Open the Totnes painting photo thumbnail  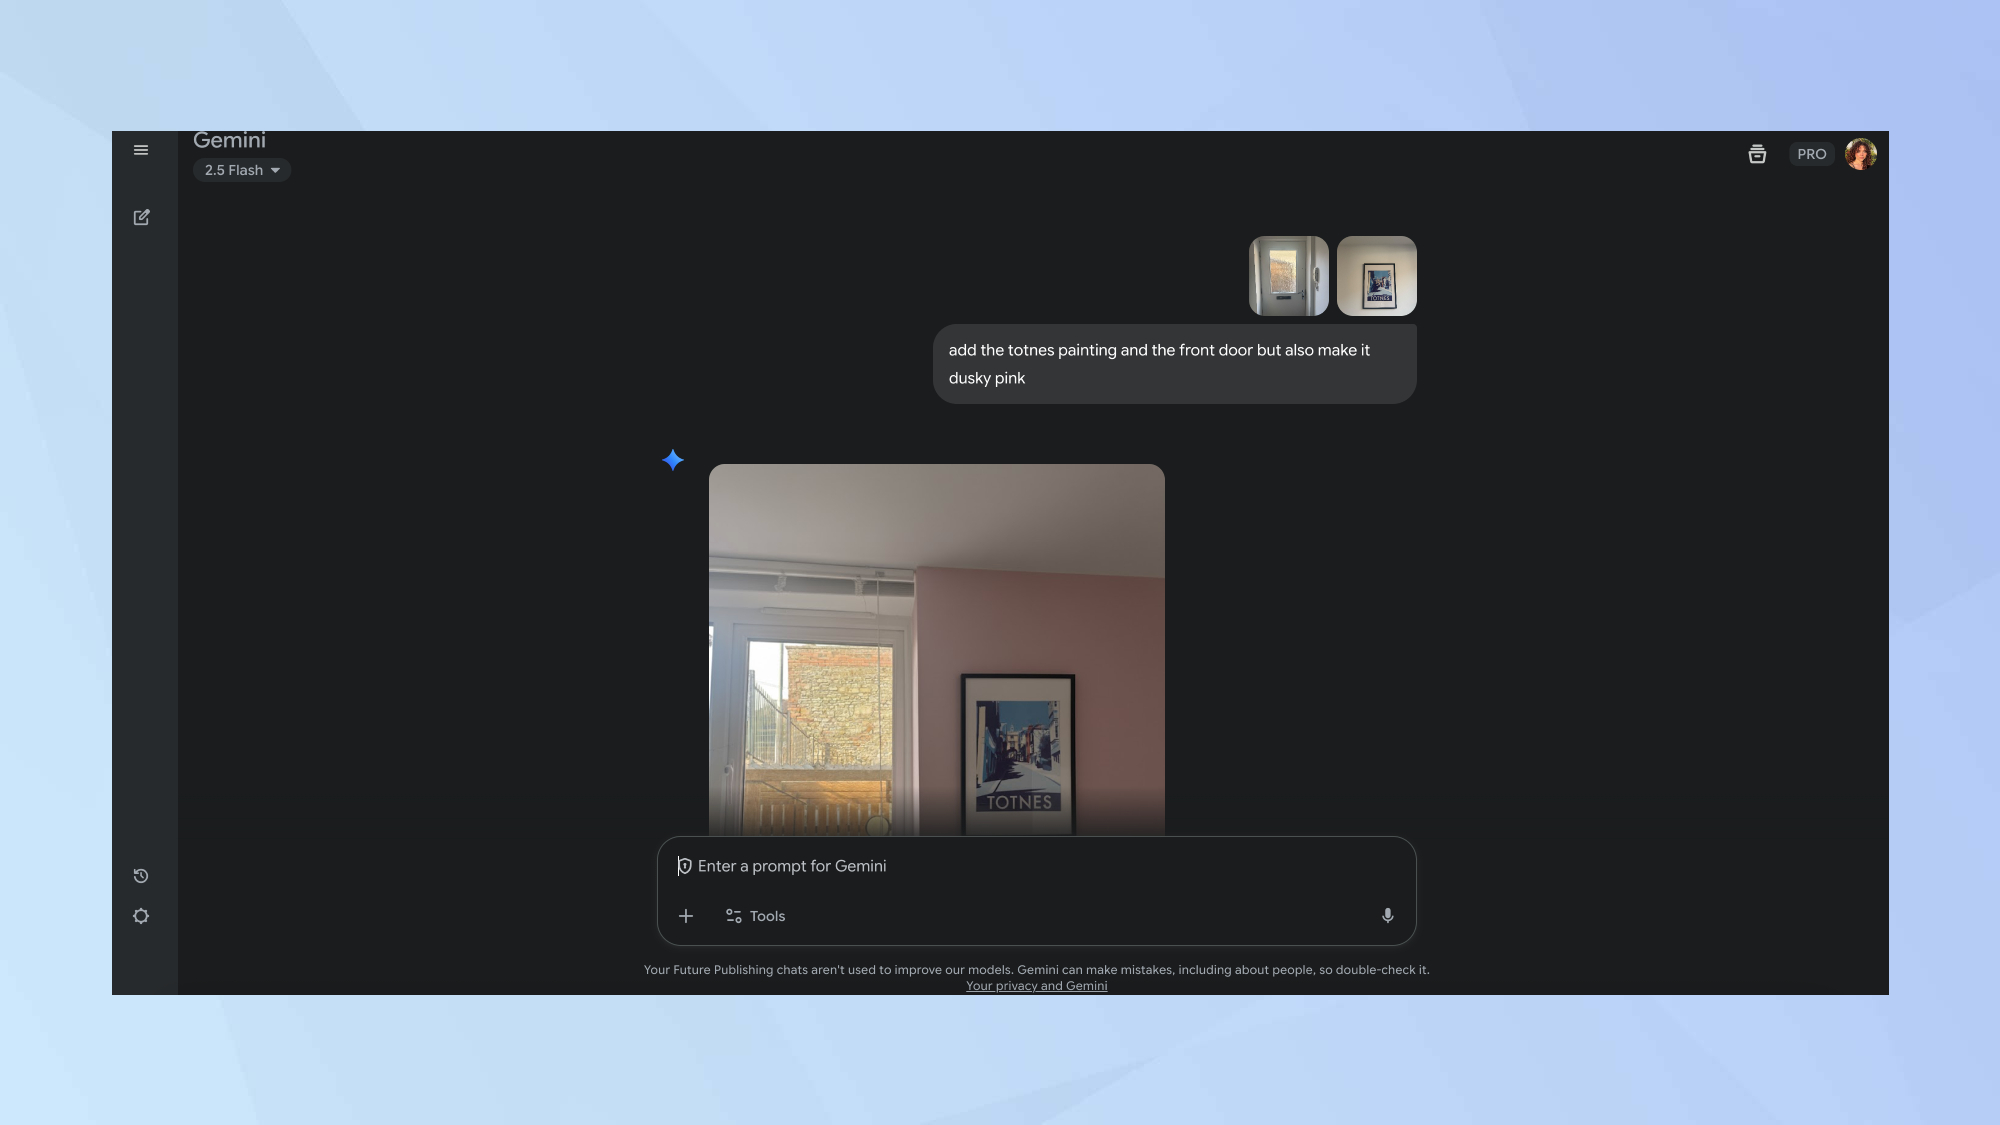pos(1376,276)
